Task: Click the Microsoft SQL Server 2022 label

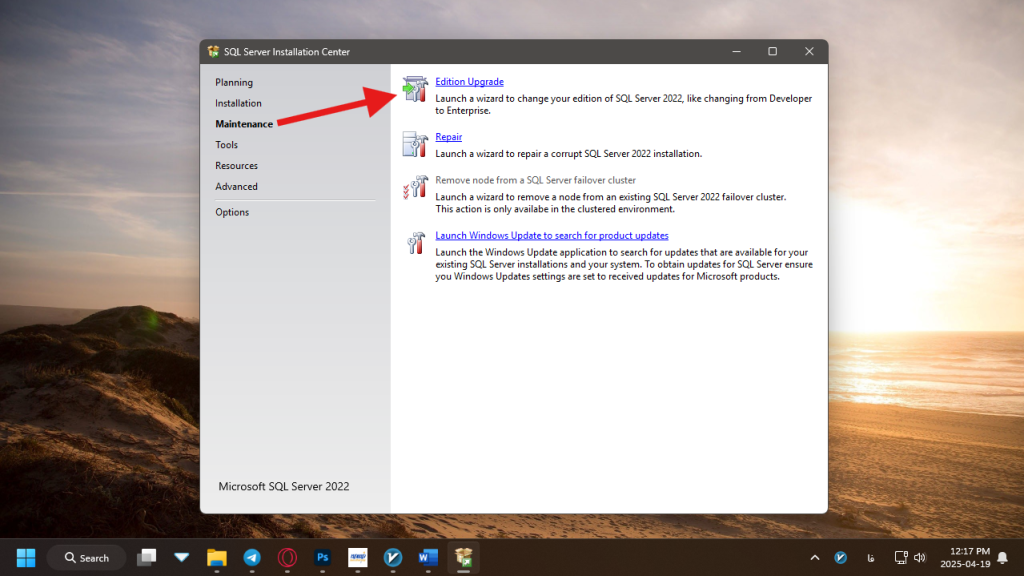Action: pyautogui.click(x=283, y=487)
